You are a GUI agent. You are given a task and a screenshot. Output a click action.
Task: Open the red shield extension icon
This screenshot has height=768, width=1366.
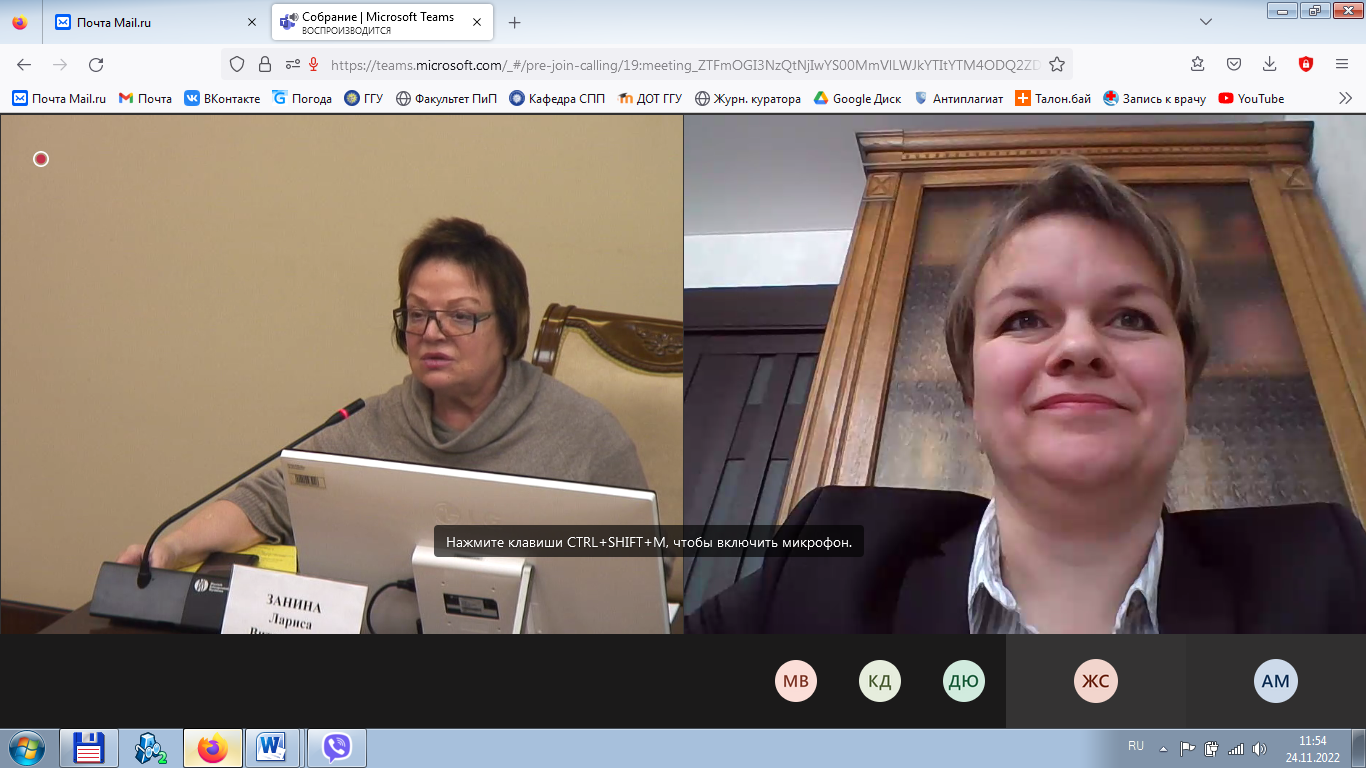[1306, 64]
